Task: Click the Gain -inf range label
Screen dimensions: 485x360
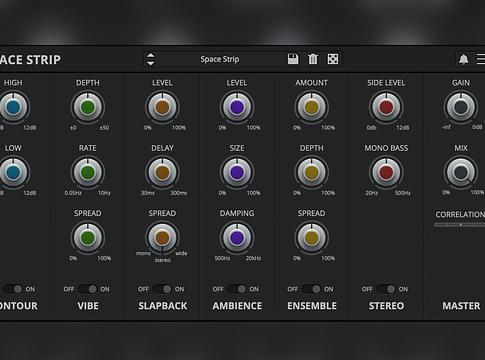Action: pyautogui.click(x=446, y=128)
